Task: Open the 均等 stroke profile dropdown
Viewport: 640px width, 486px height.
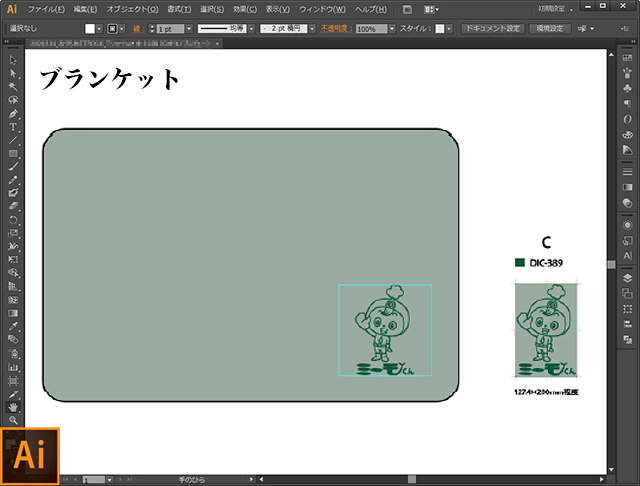Action: click(251, 29)
